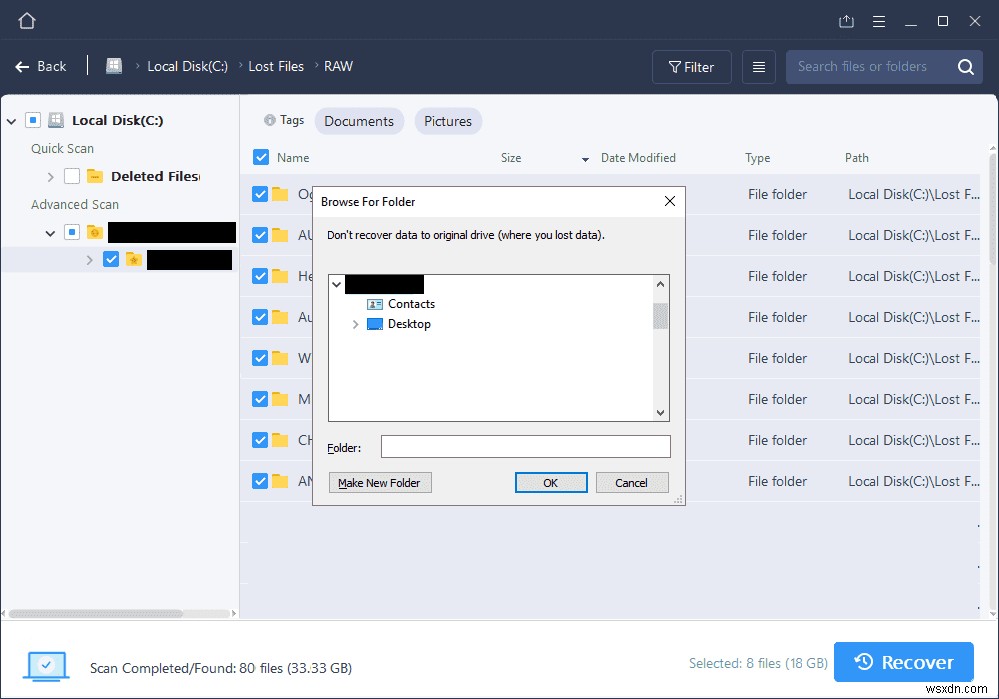Click the dialog tree scrollbar thumb
The width and height of the screenshot is (999, 699).
point(661,316)
